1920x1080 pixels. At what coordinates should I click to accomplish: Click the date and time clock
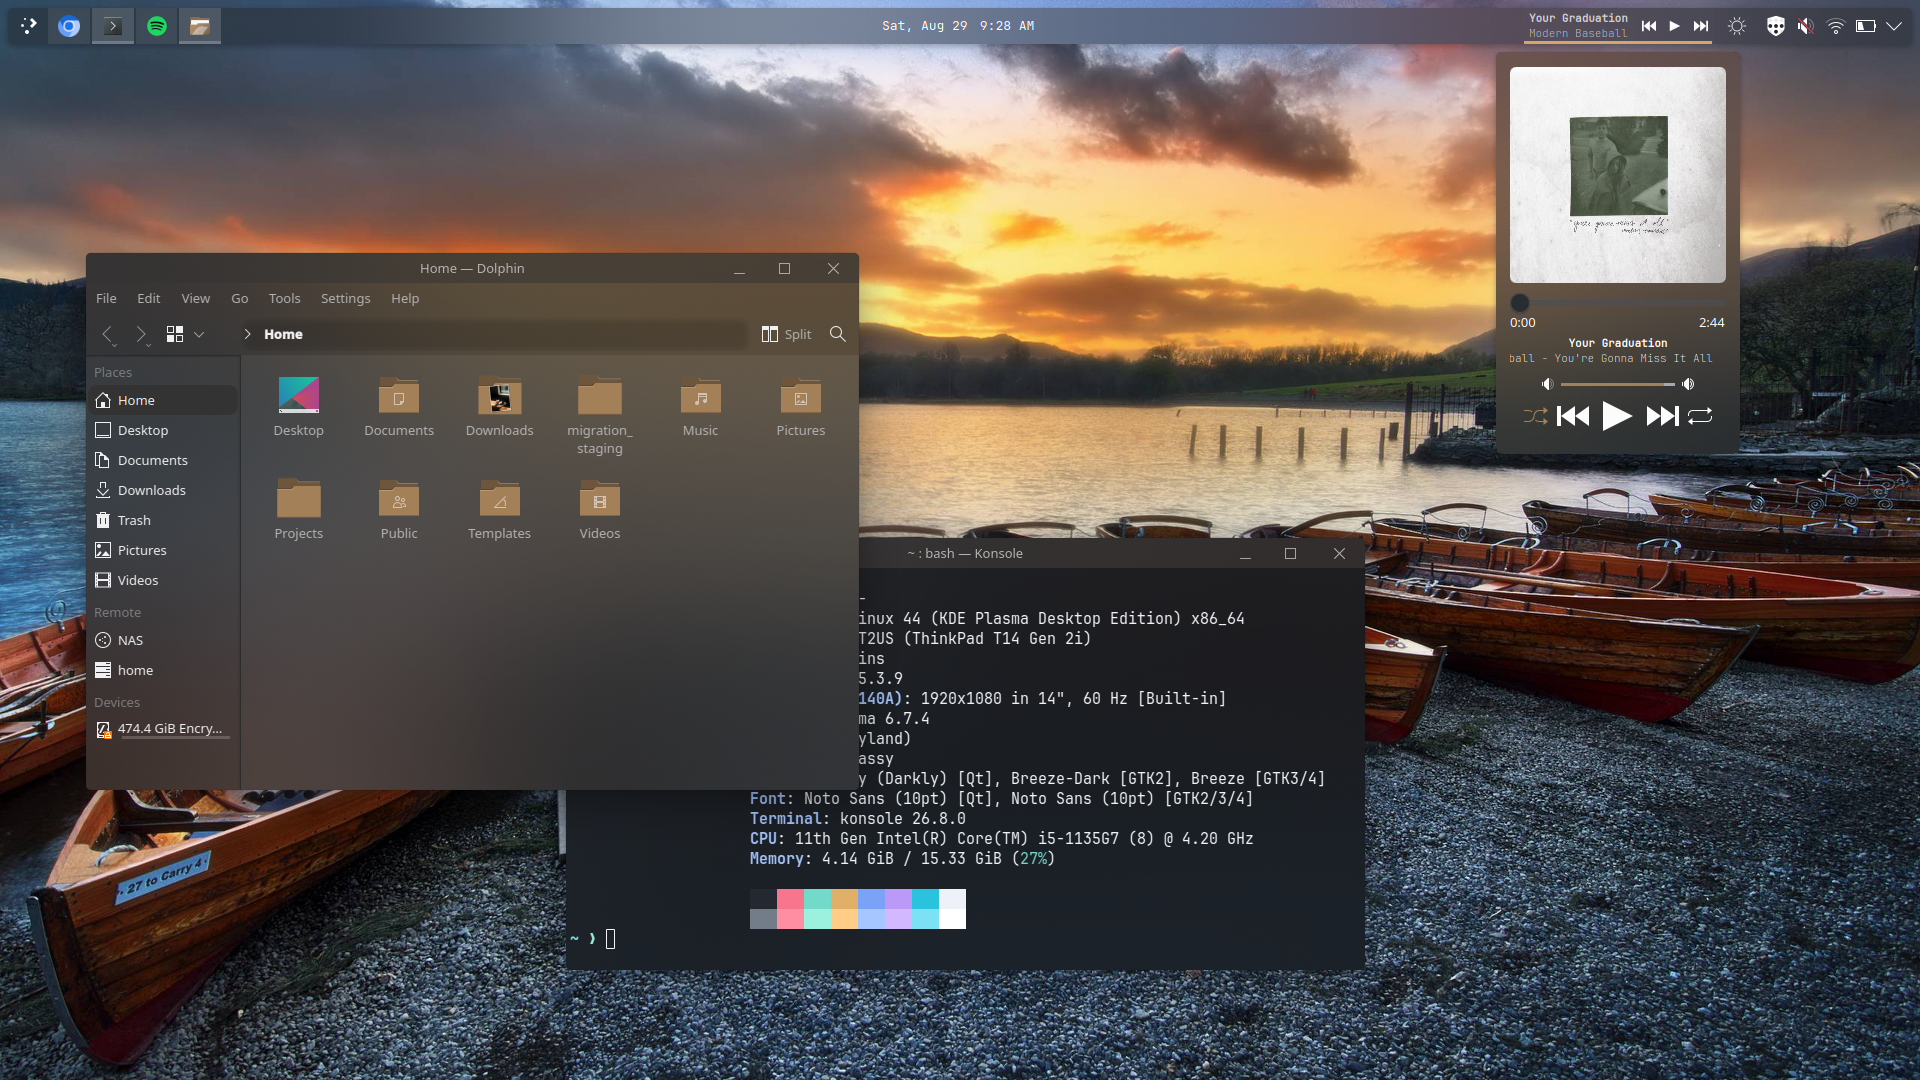958,26
